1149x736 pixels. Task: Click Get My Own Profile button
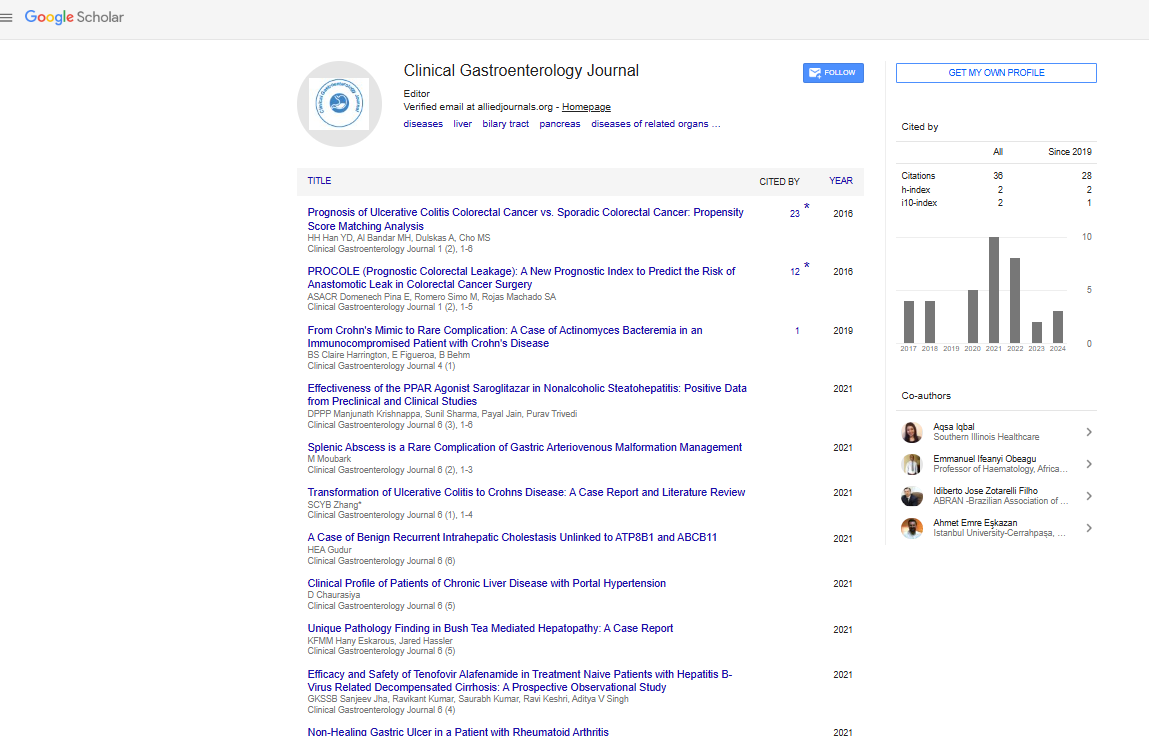pyautogui.click(x=995, y=73)
